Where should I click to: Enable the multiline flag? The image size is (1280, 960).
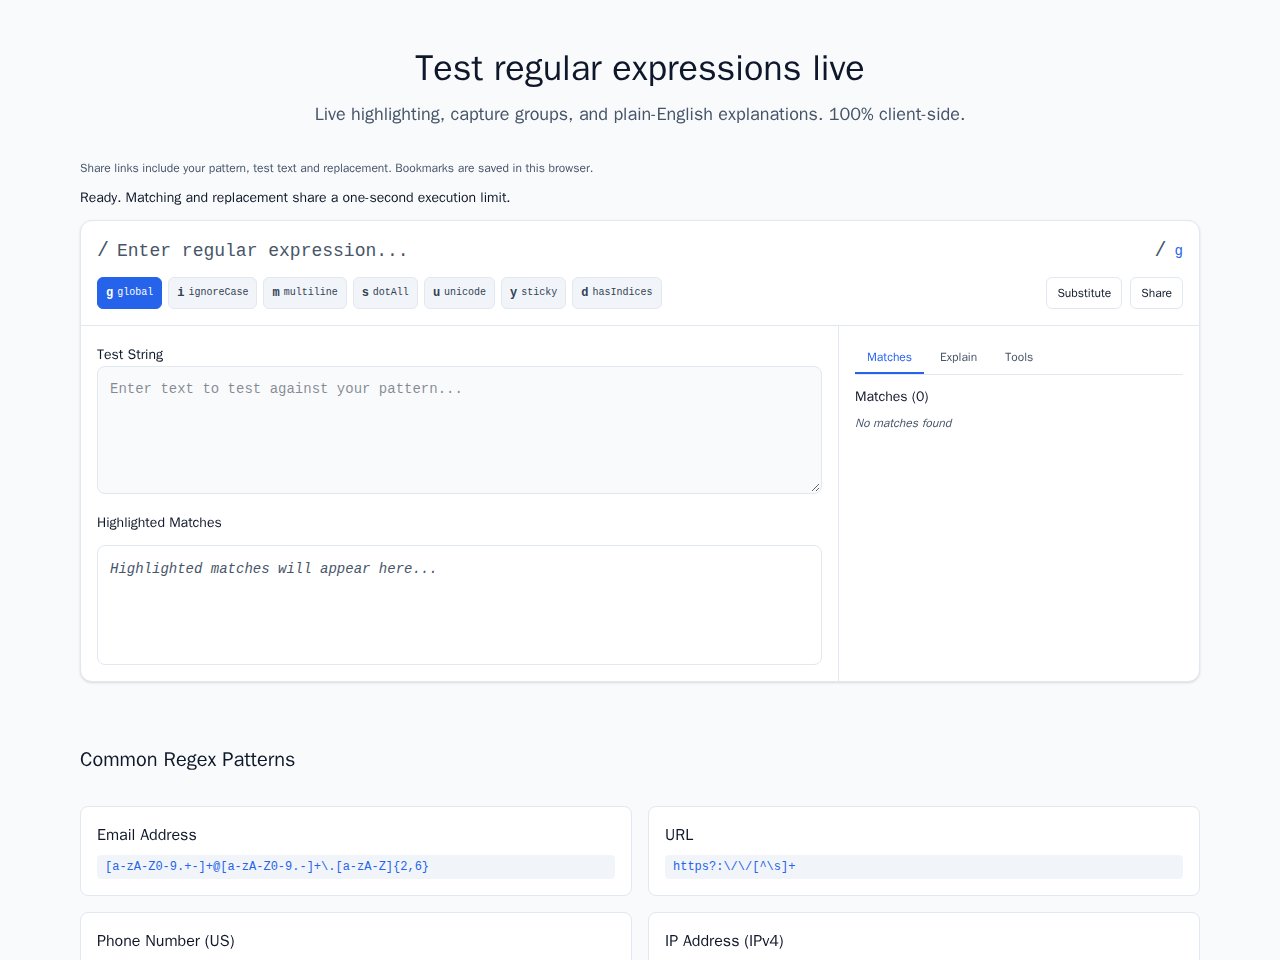pyautogui.click(x=305, y=293)
